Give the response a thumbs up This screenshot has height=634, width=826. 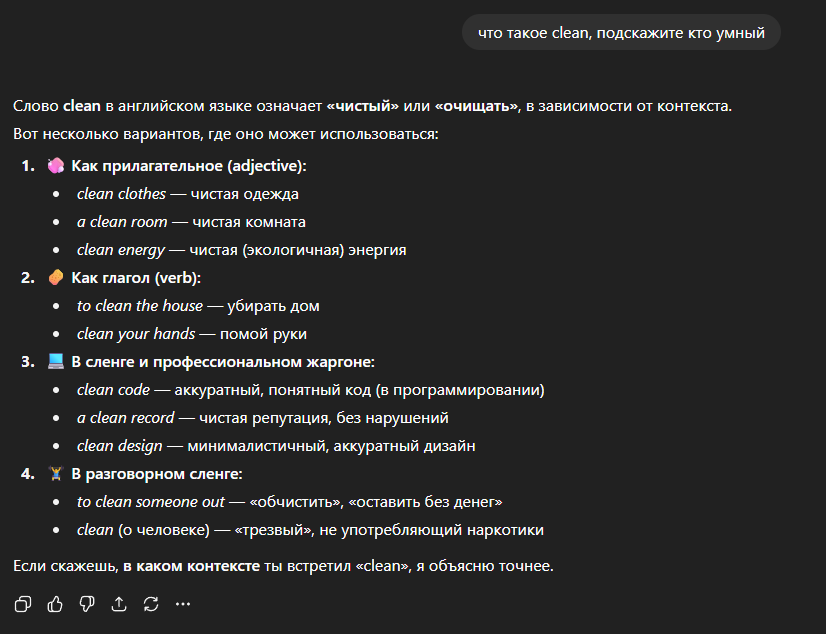[53, 604]
